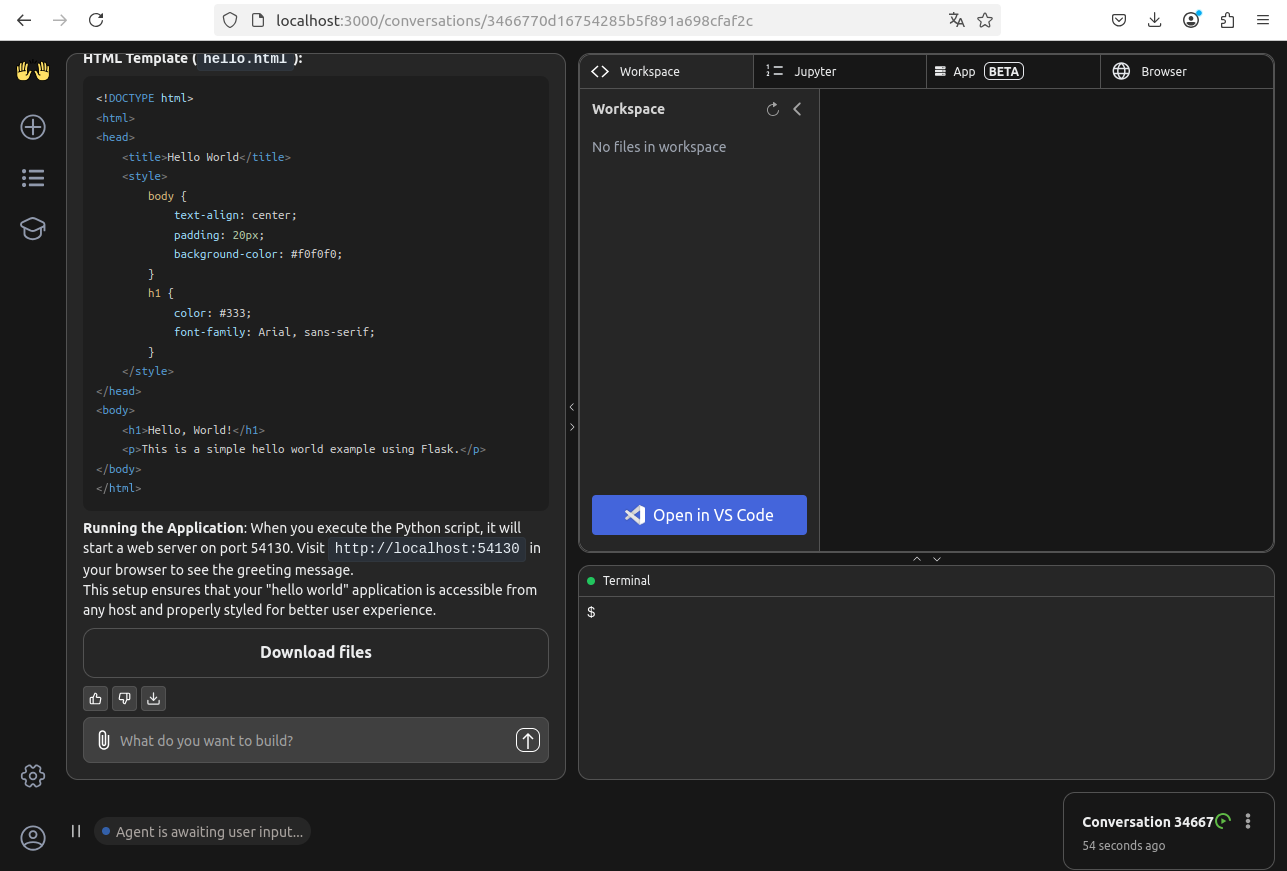Switch to the Jupyter tab
The height and width of the screenshot is (871, 1287).
(840, 71)
